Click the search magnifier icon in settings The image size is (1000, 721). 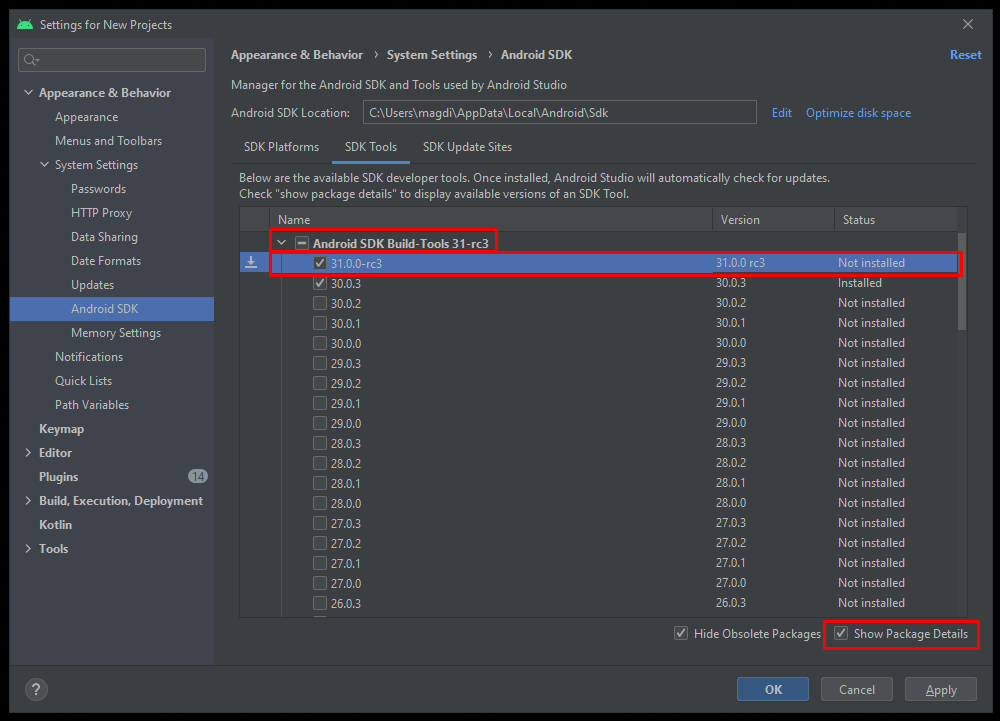pos(29,60)
